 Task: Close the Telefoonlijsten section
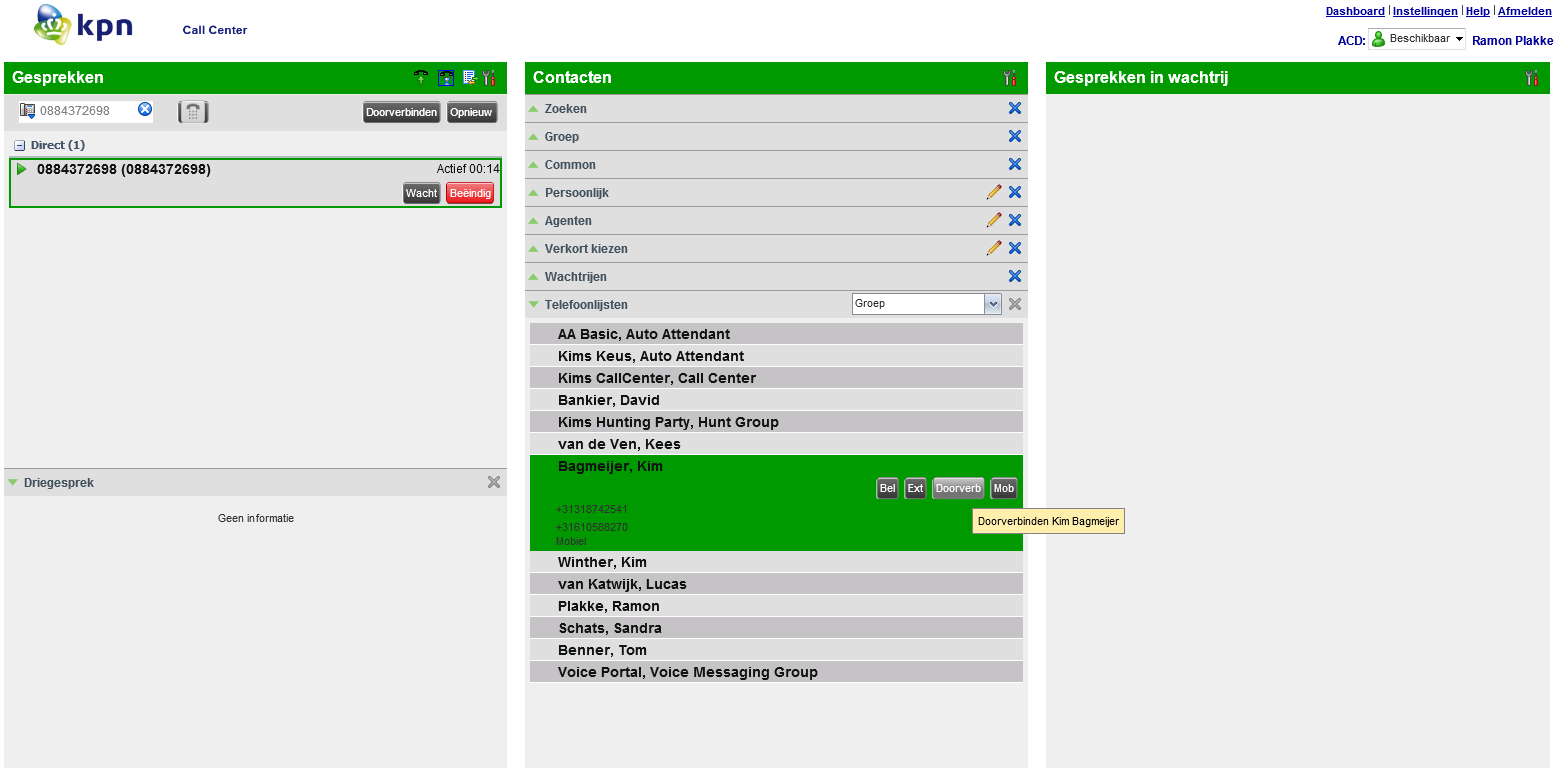tap(1015, 304)
